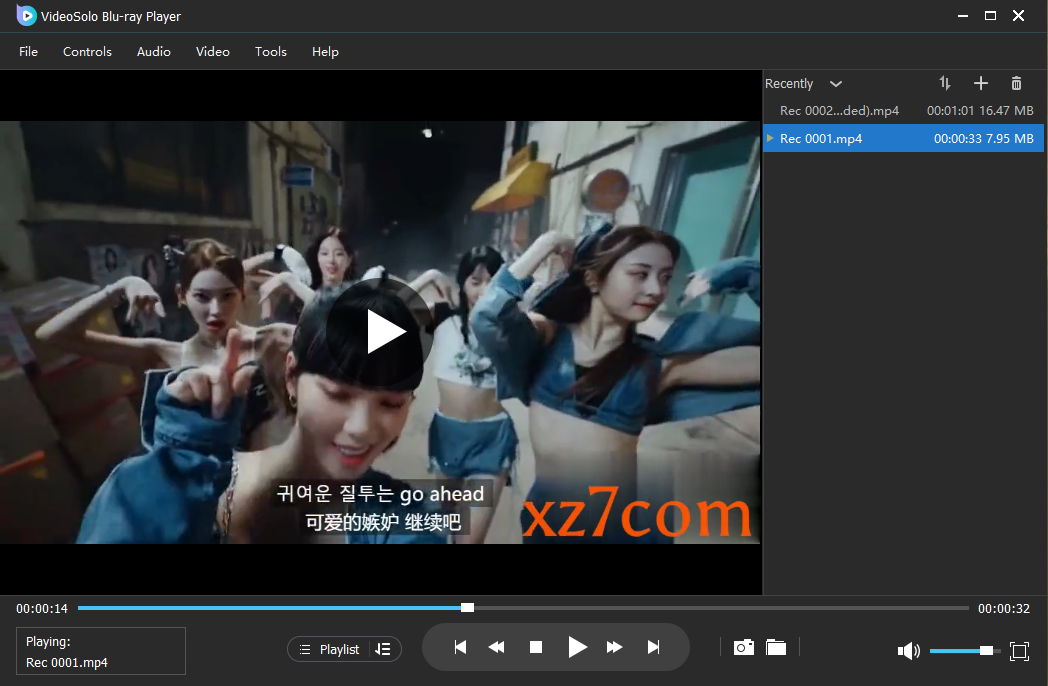Delete playlist item with trash icon
The width and height of the screenshot is (1048, 686).
[x=1016, y=83]
